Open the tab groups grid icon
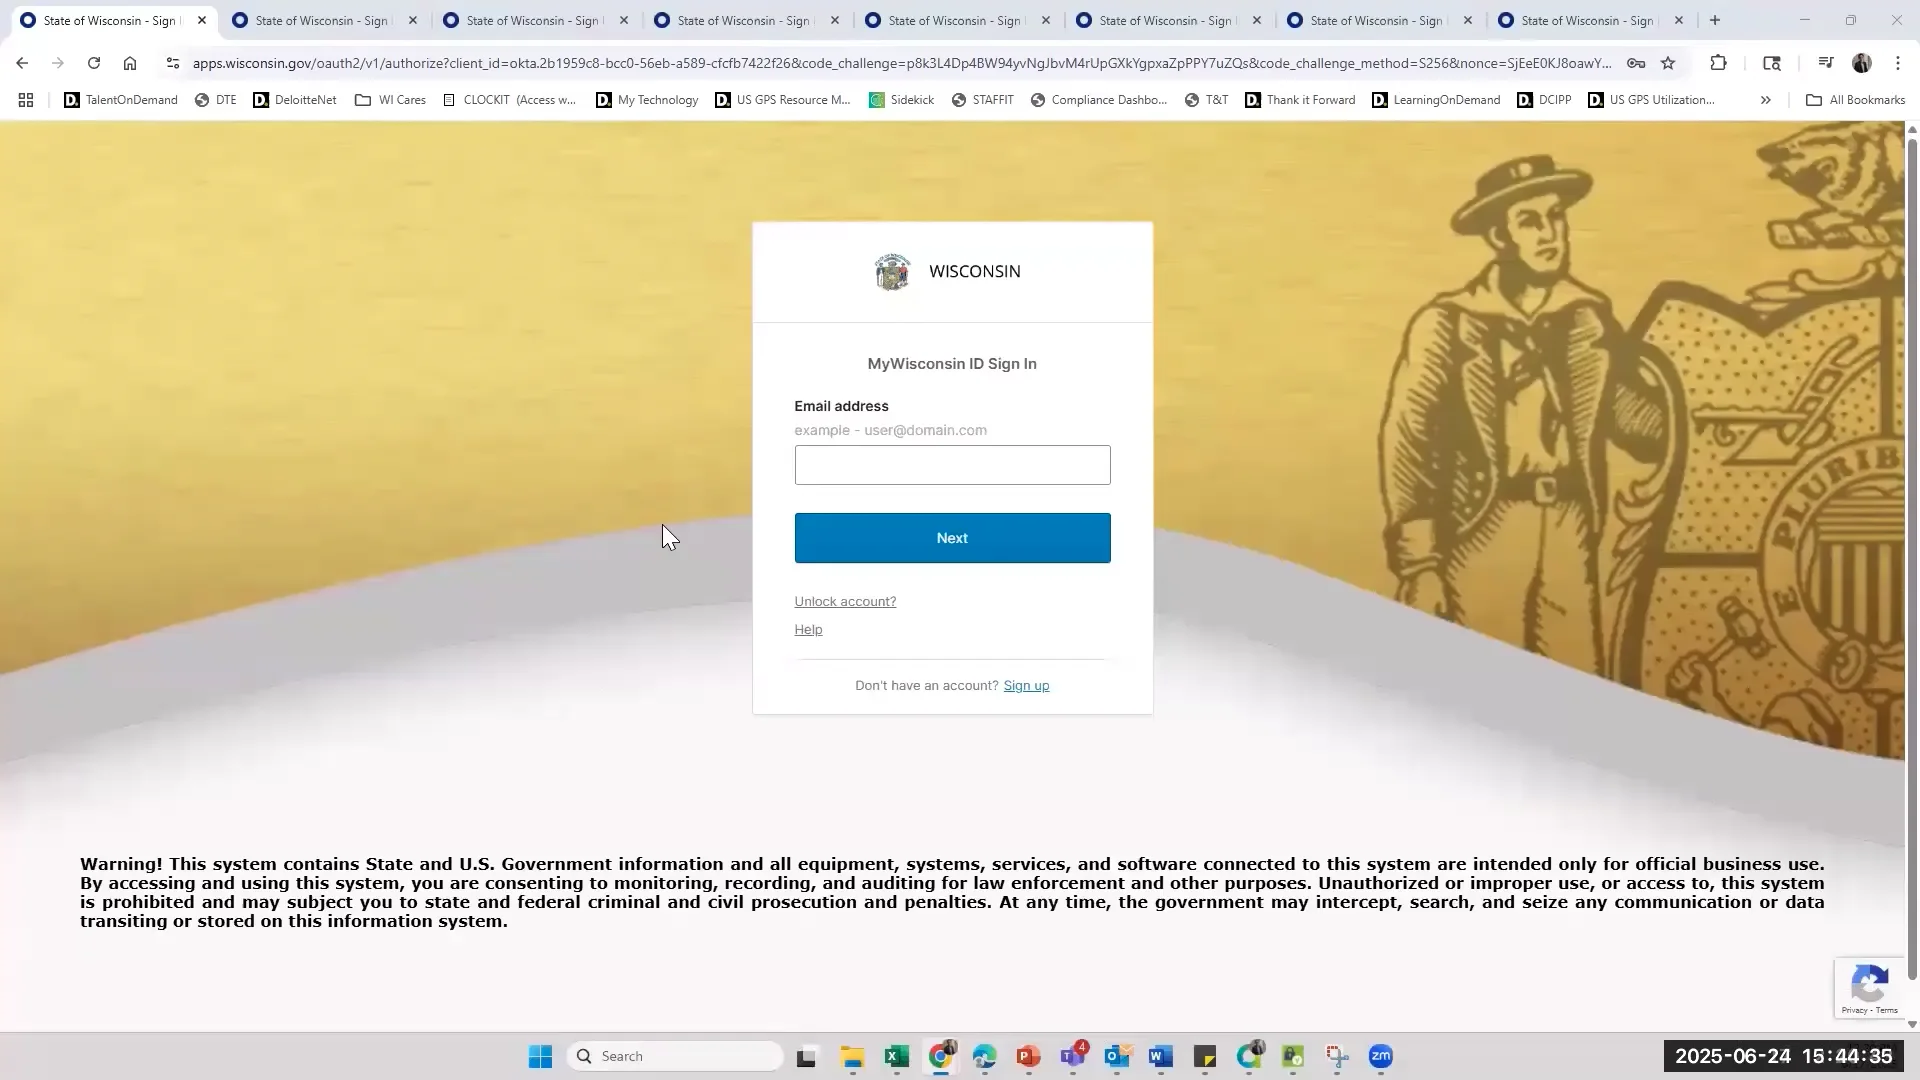The width and height of the screenshot is (1920, 1080). coord(26,100)
